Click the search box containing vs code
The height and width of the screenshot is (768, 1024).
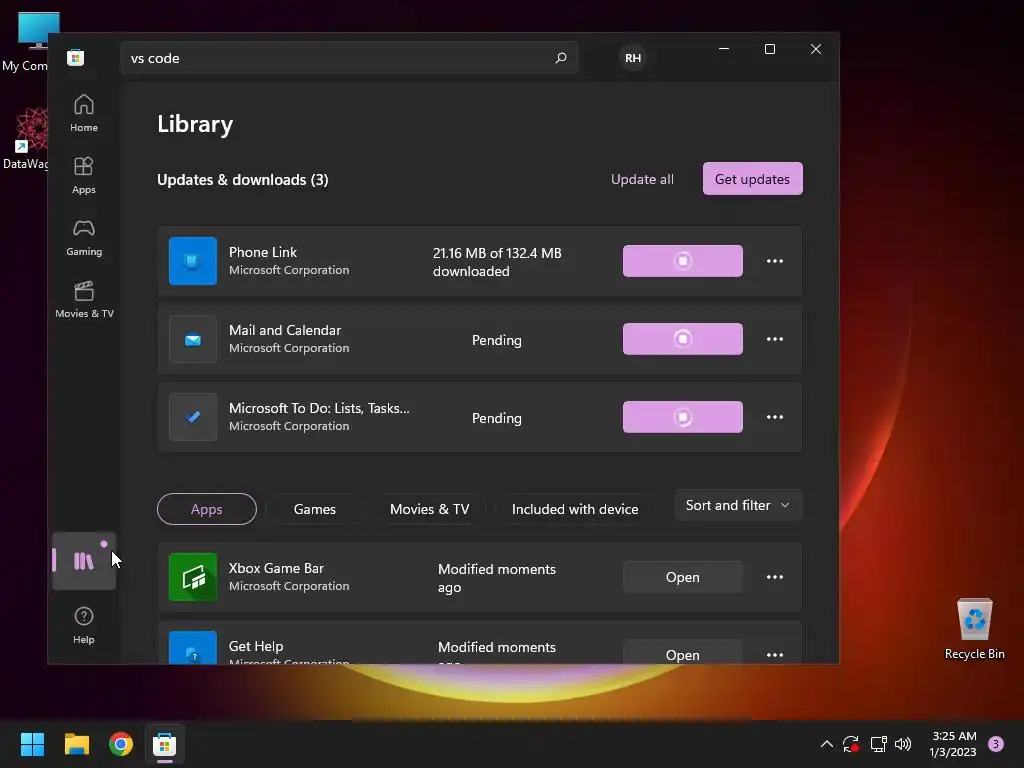point(349,57)
